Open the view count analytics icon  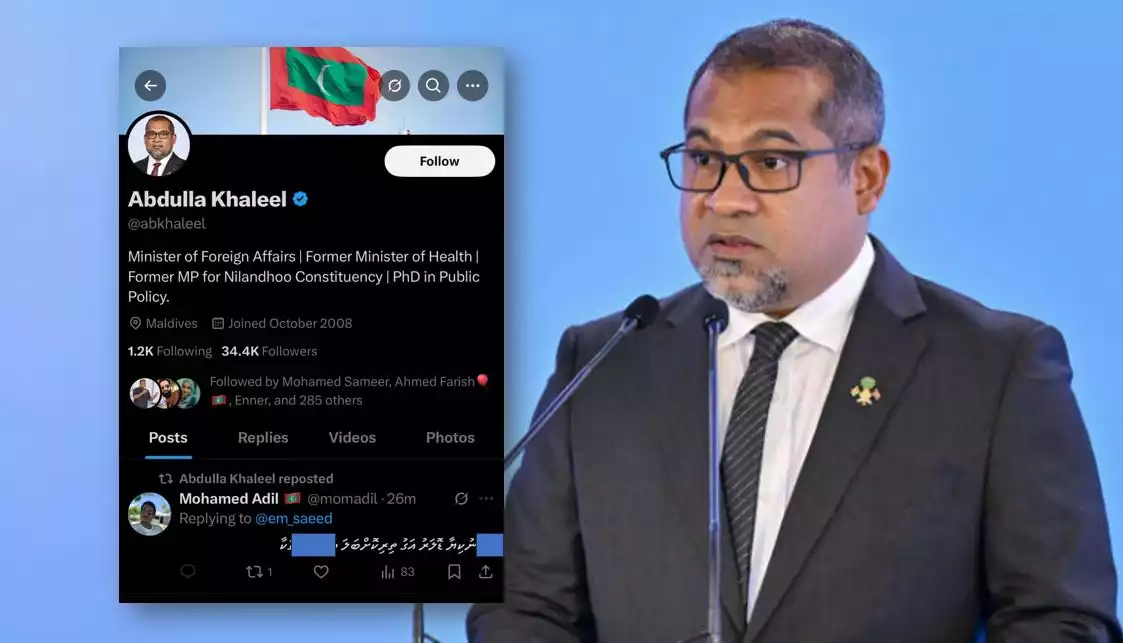tap(387, 571)
